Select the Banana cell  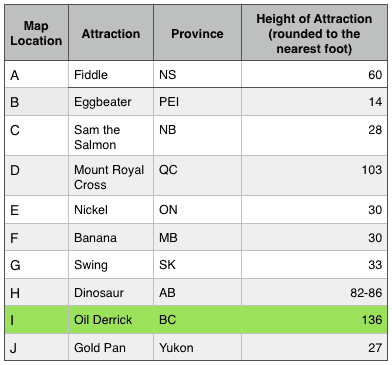(x=111, y=237)
